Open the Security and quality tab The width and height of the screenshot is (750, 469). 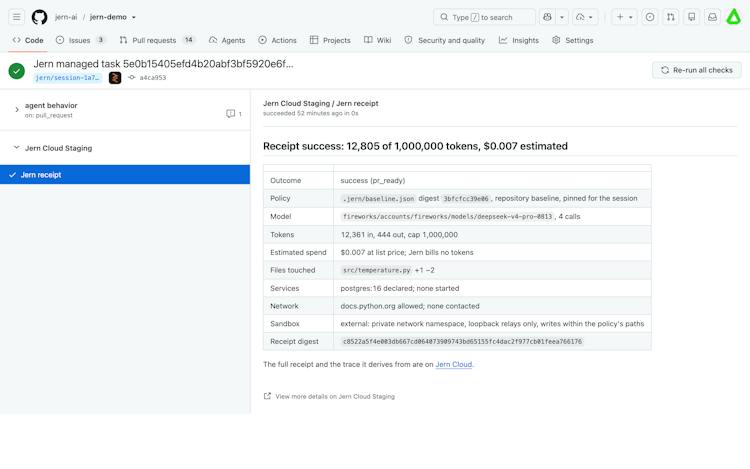[444, 40]
